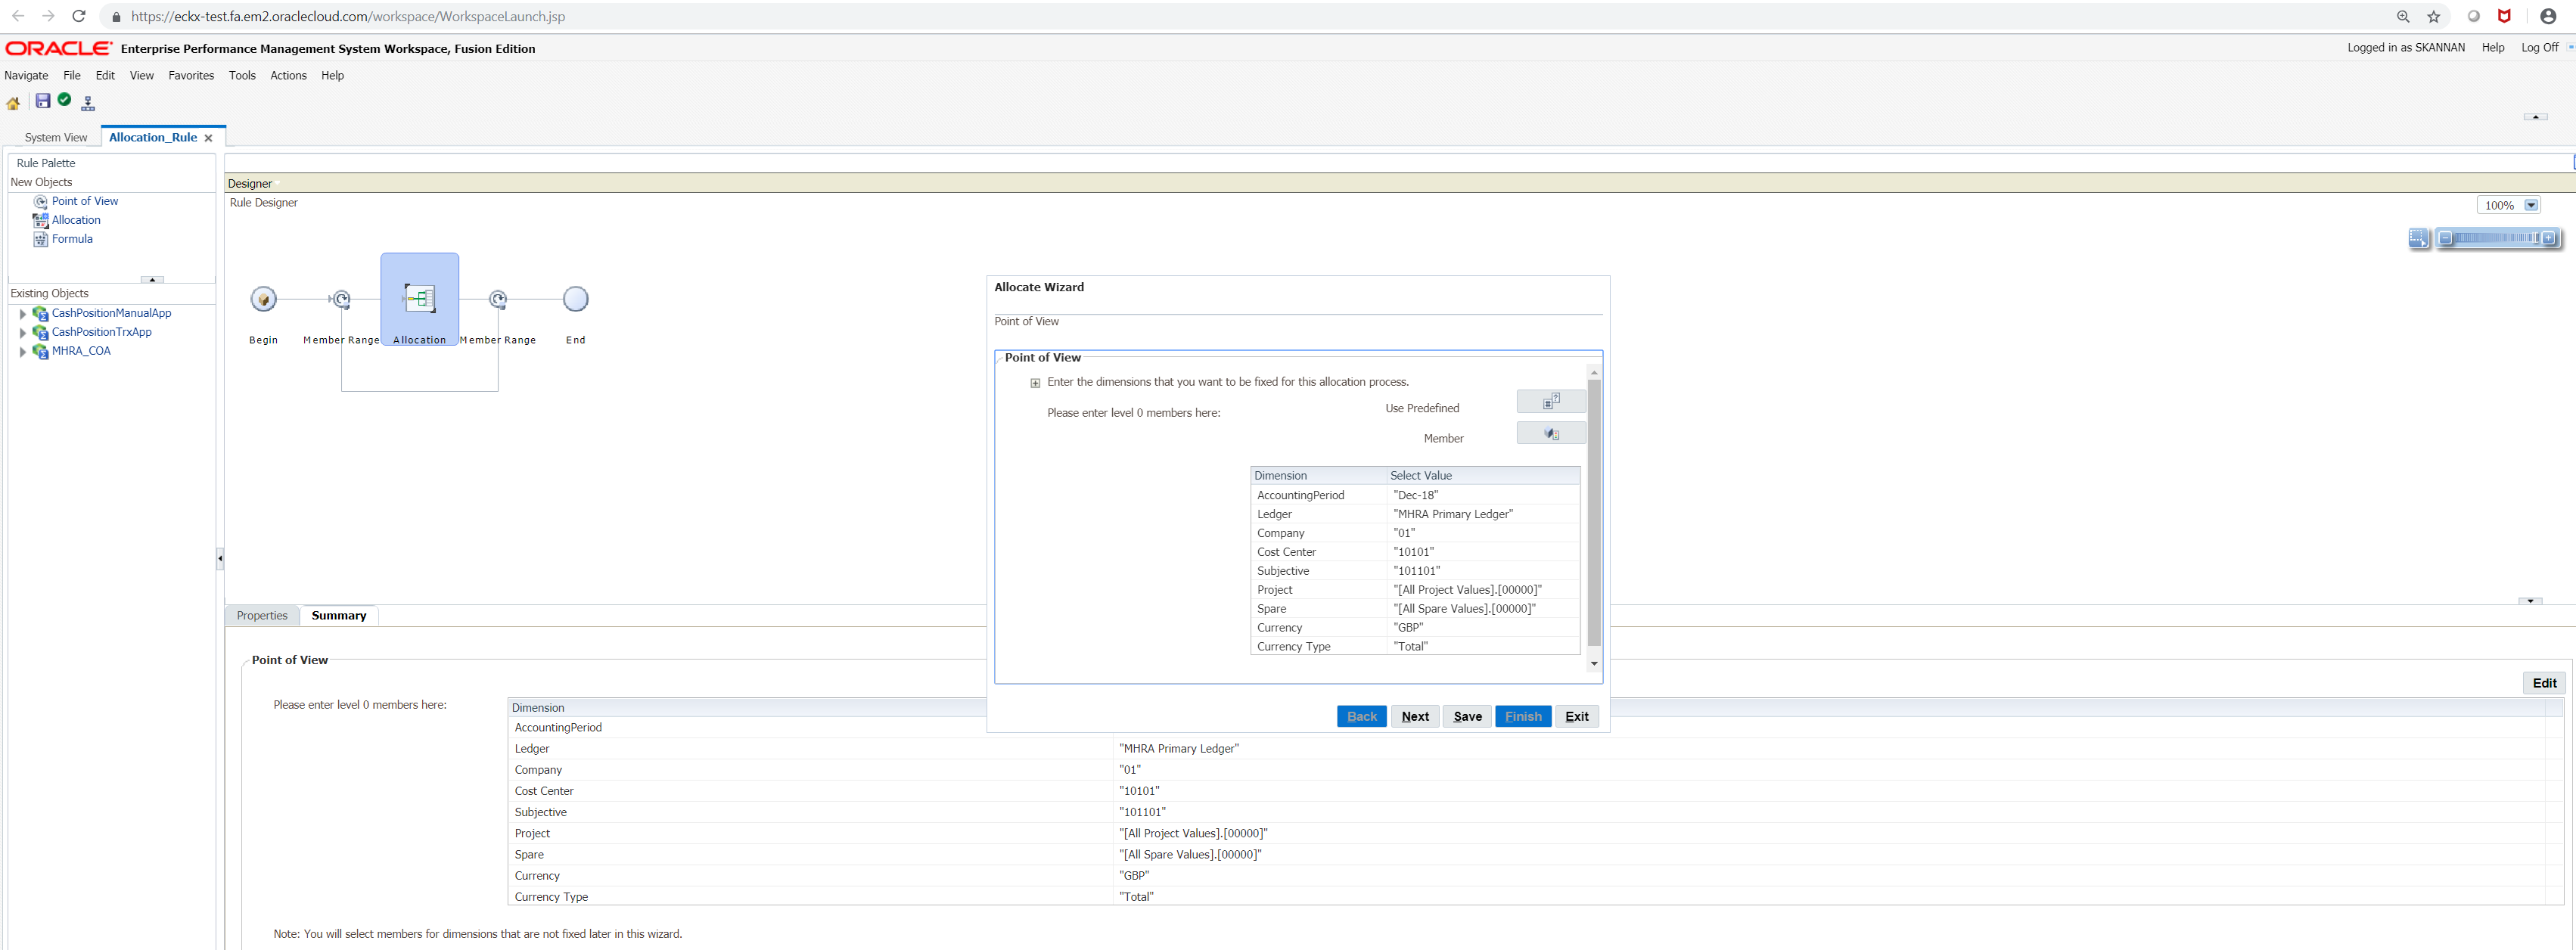Click the Next button in the wizard
Screen dimensions: 2576x950
1414,716
